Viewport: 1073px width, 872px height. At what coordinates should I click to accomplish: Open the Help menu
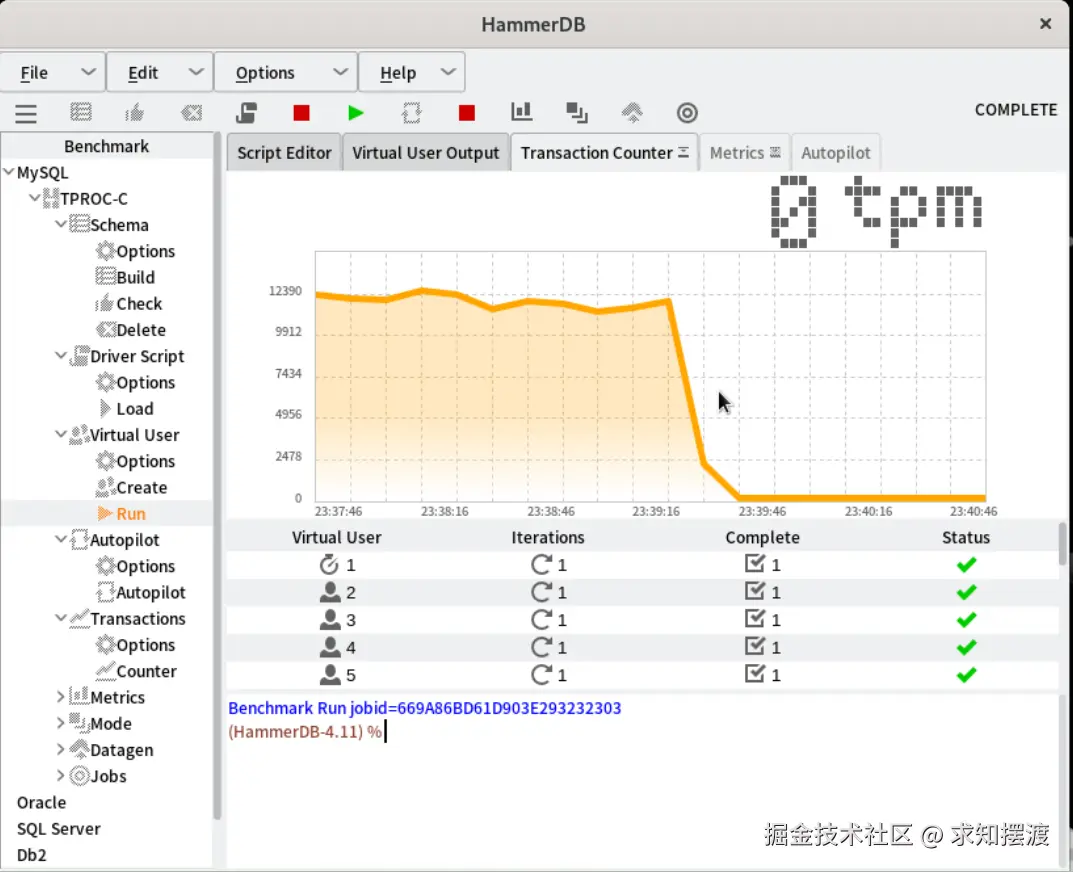pyautogui.click(x=412, y=72)
